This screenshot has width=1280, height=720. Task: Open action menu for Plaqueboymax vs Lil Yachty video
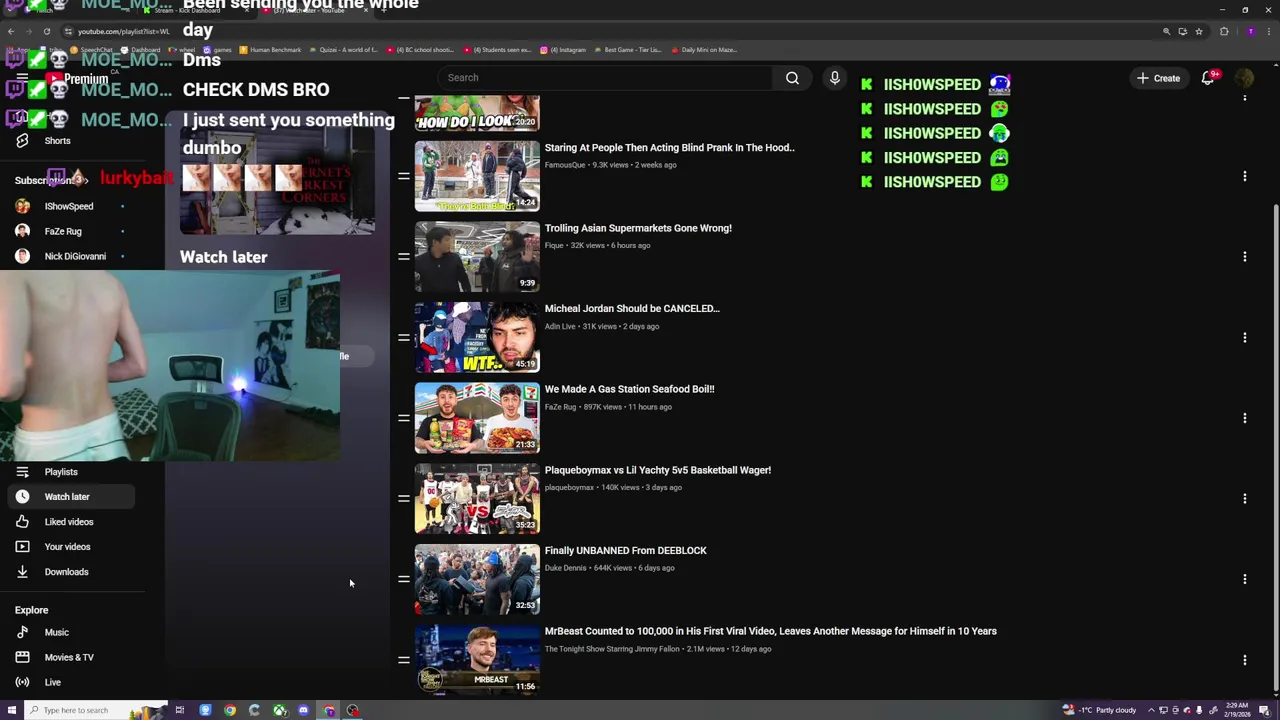[x=1244, y=498]
